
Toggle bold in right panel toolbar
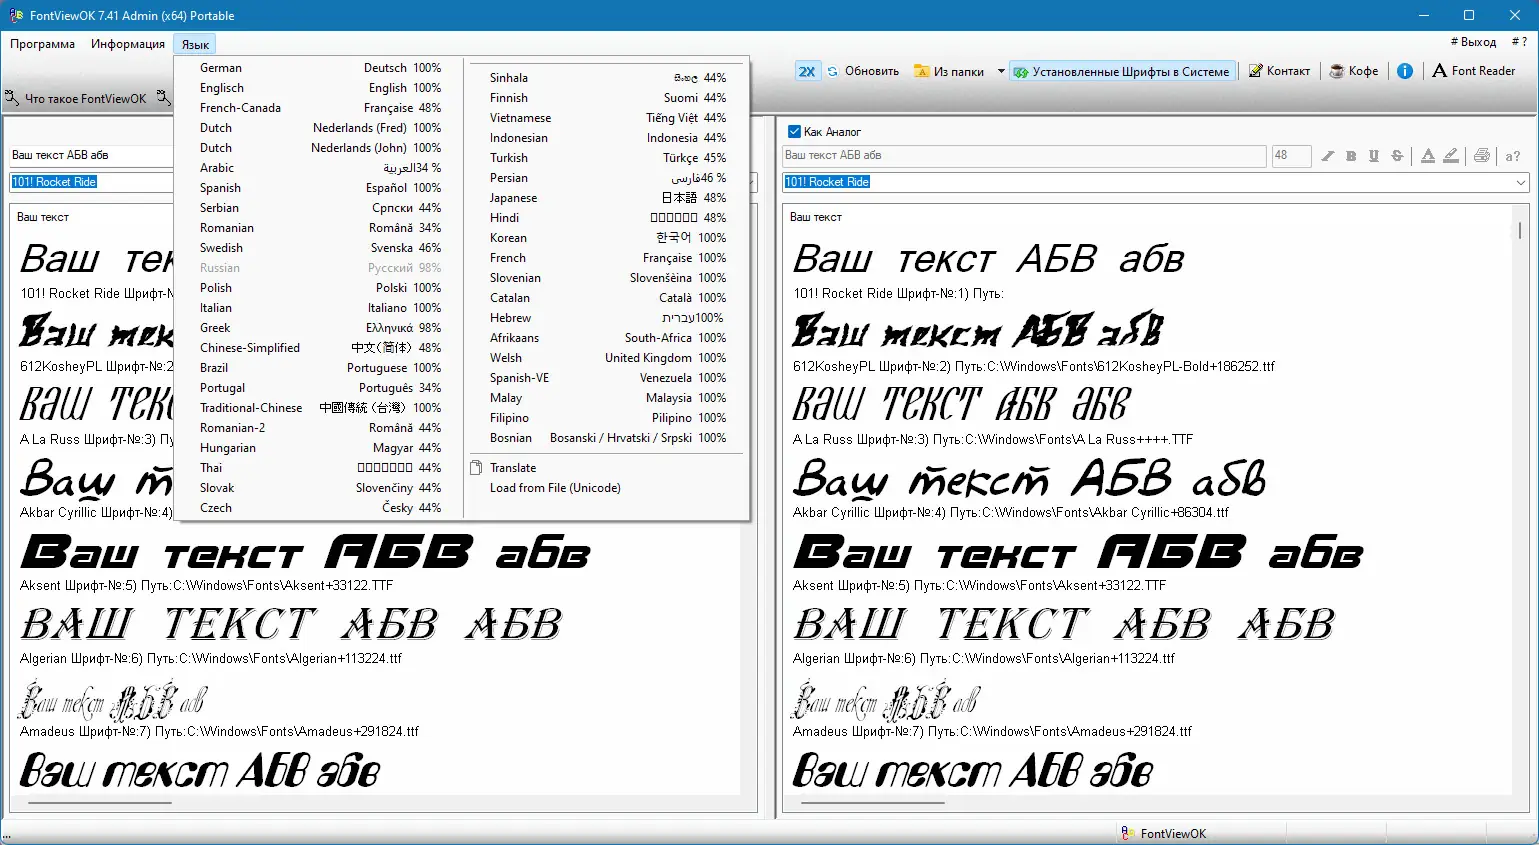[x=1351, y=156]
